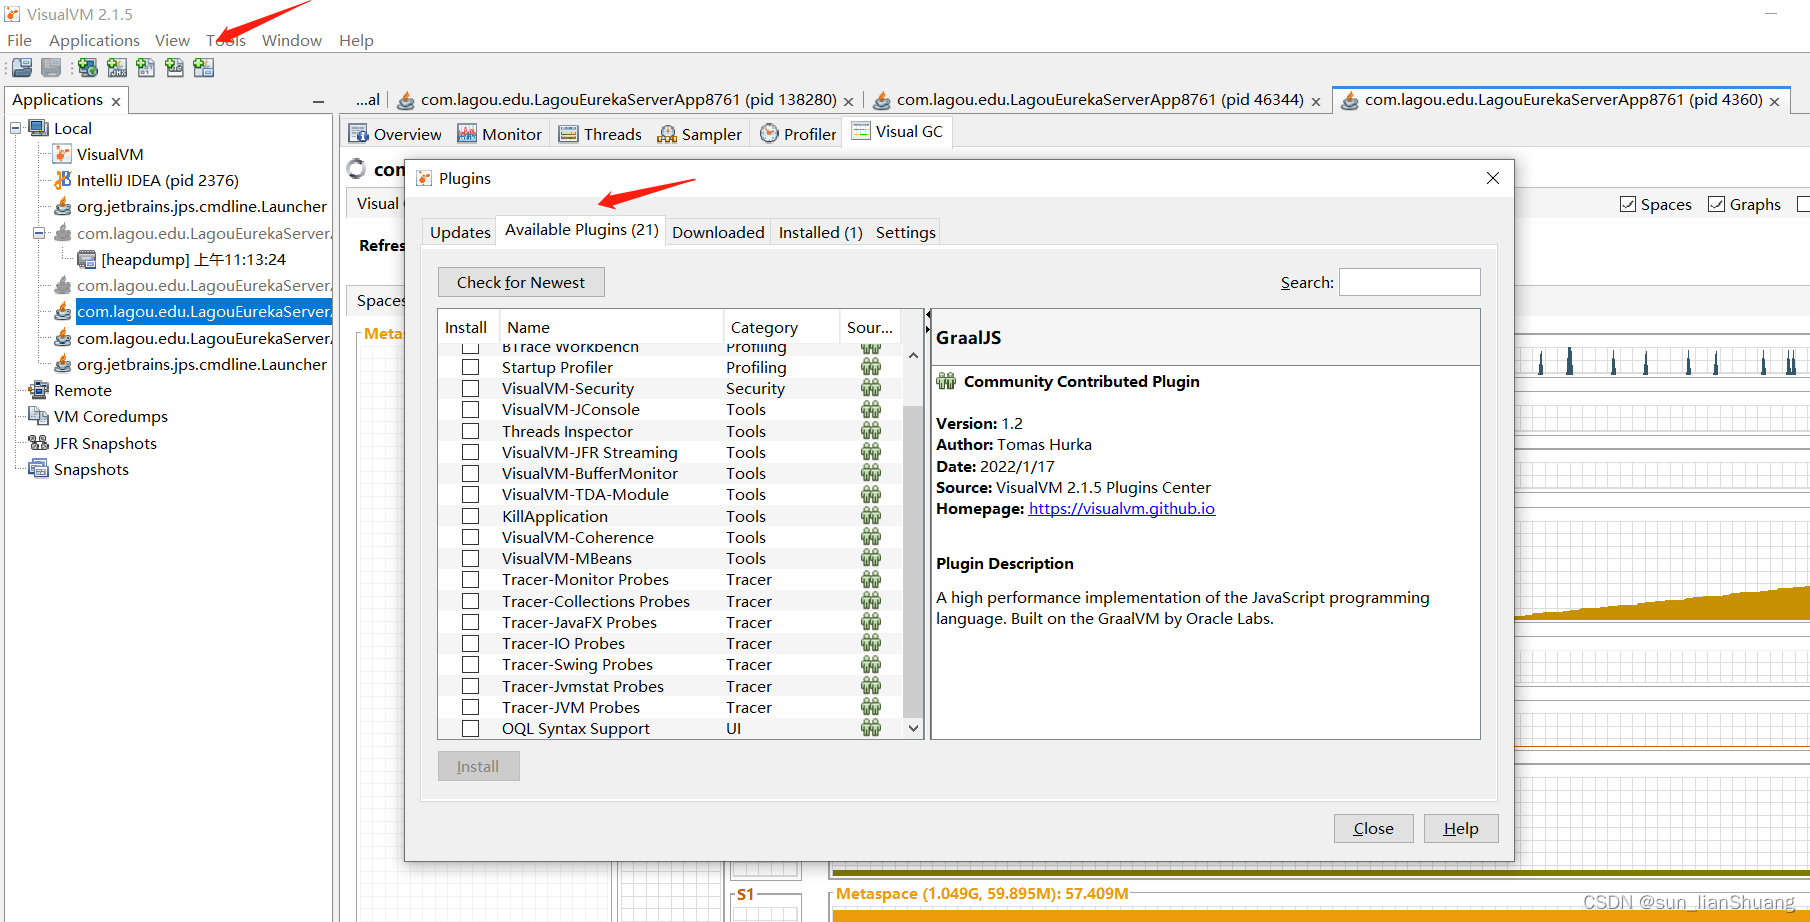Click the JFR Snapshots node icon

(x=39, y=443)
